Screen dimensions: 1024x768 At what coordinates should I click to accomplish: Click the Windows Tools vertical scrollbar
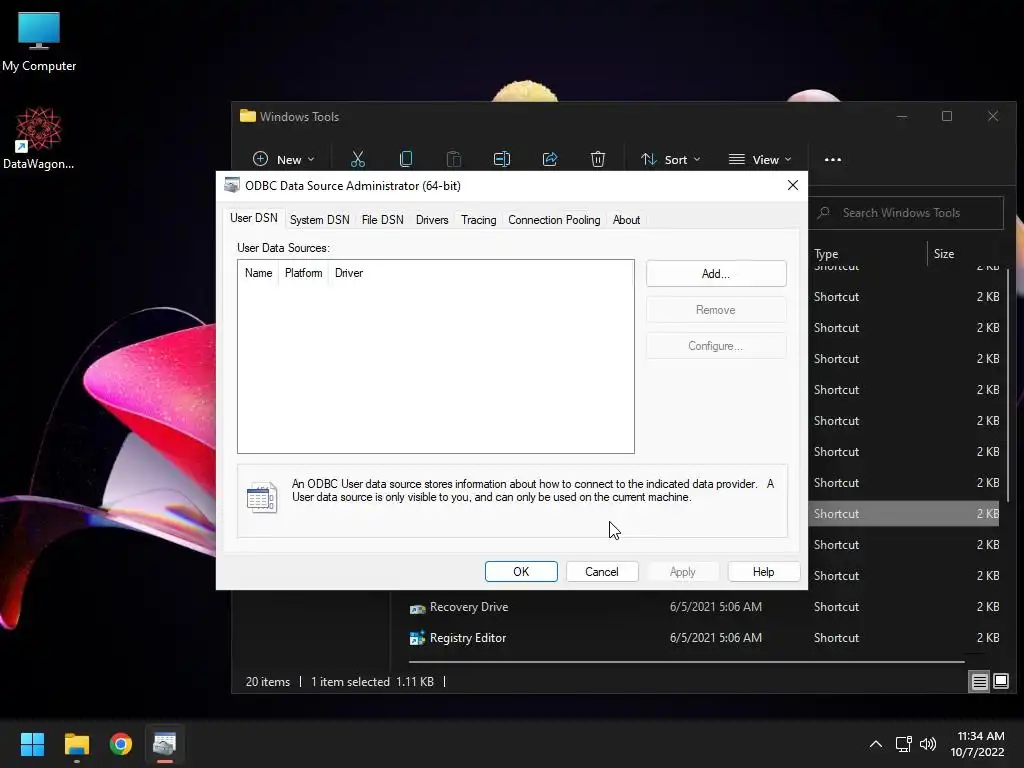[x=1008, y=385]
